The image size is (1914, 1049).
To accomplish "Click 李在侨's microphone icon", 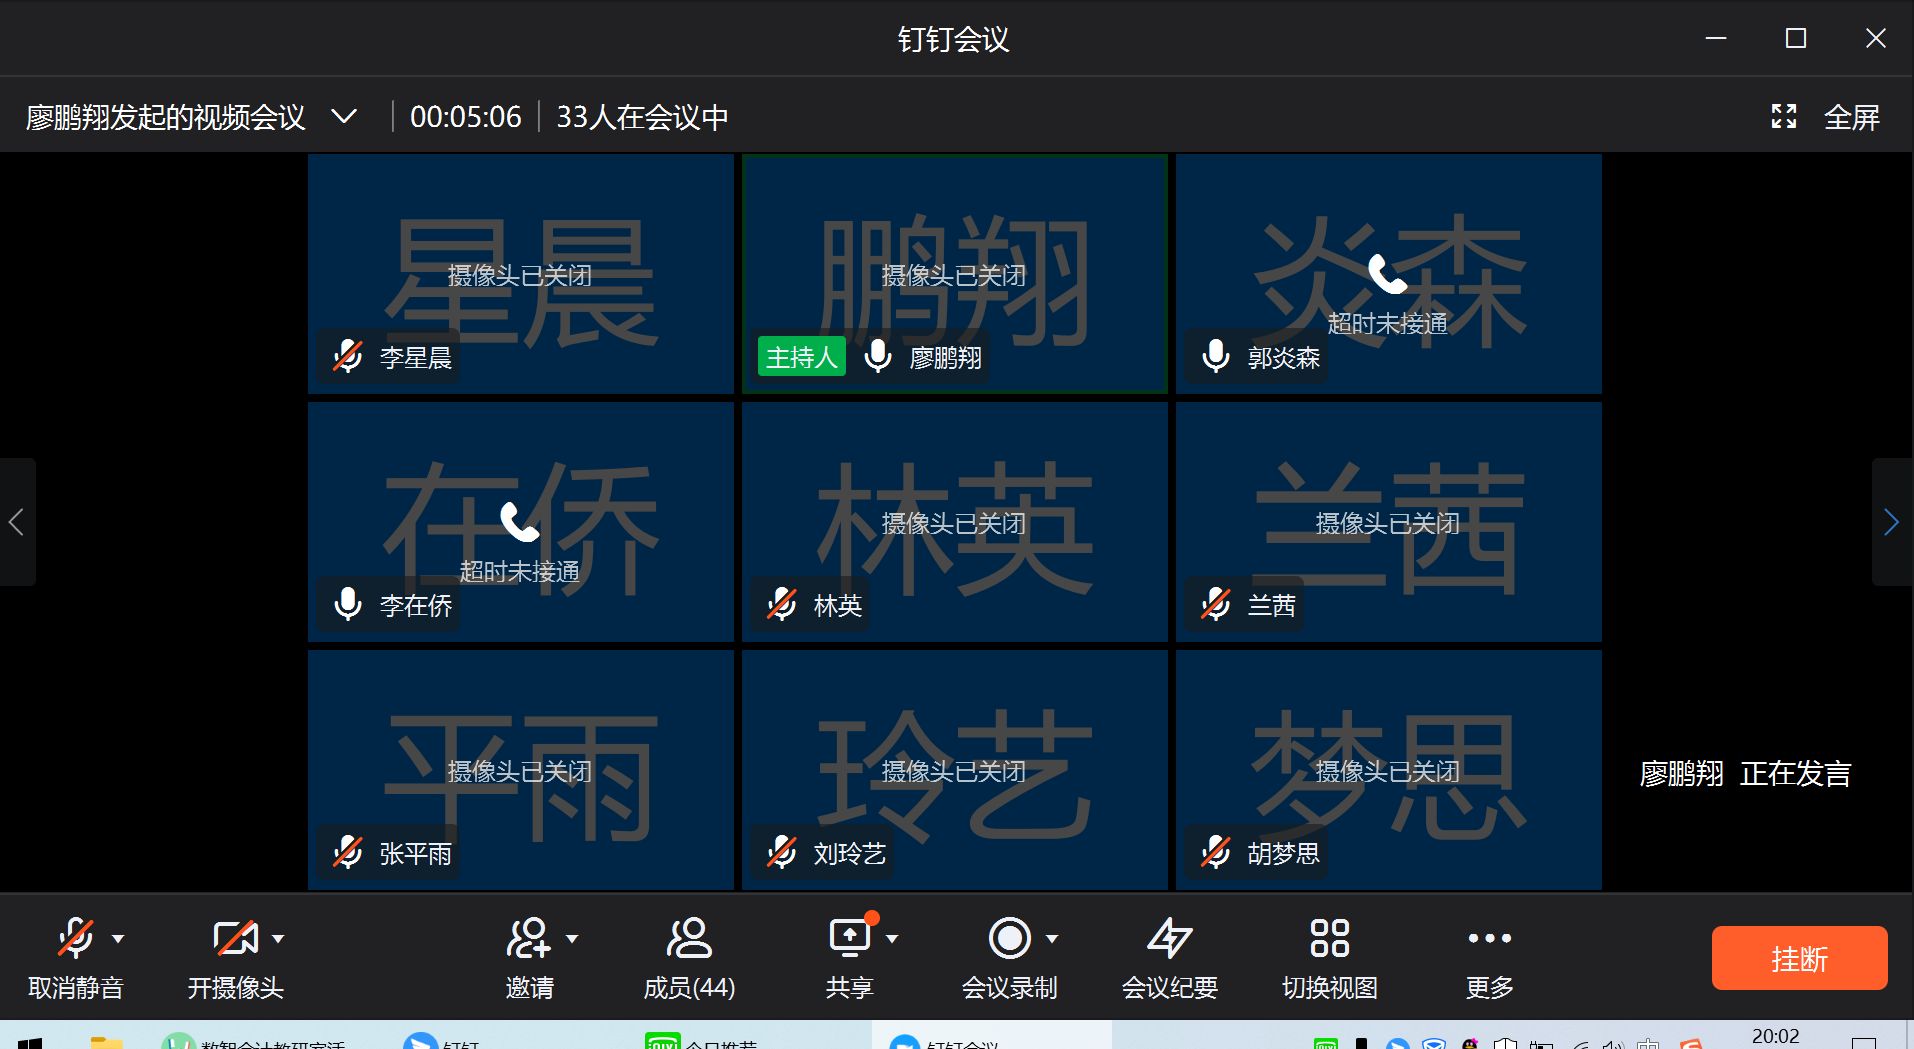I will coord(348,604).
